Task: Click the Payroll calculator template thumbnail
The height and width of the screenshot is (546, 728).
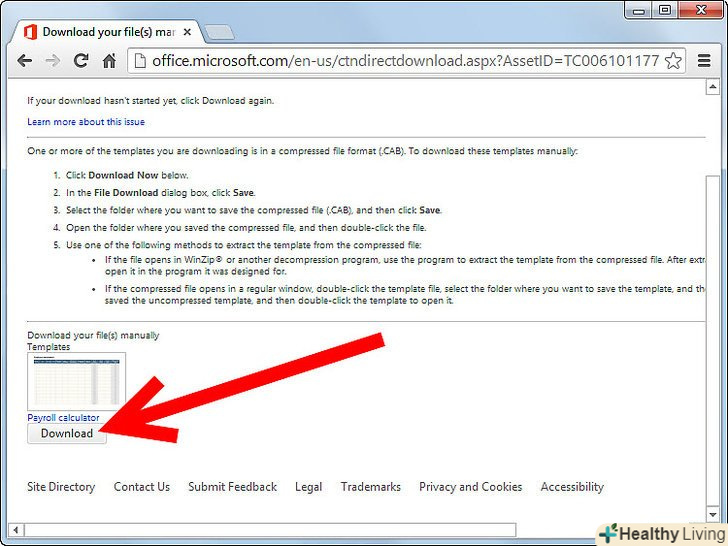Action: 77,381
